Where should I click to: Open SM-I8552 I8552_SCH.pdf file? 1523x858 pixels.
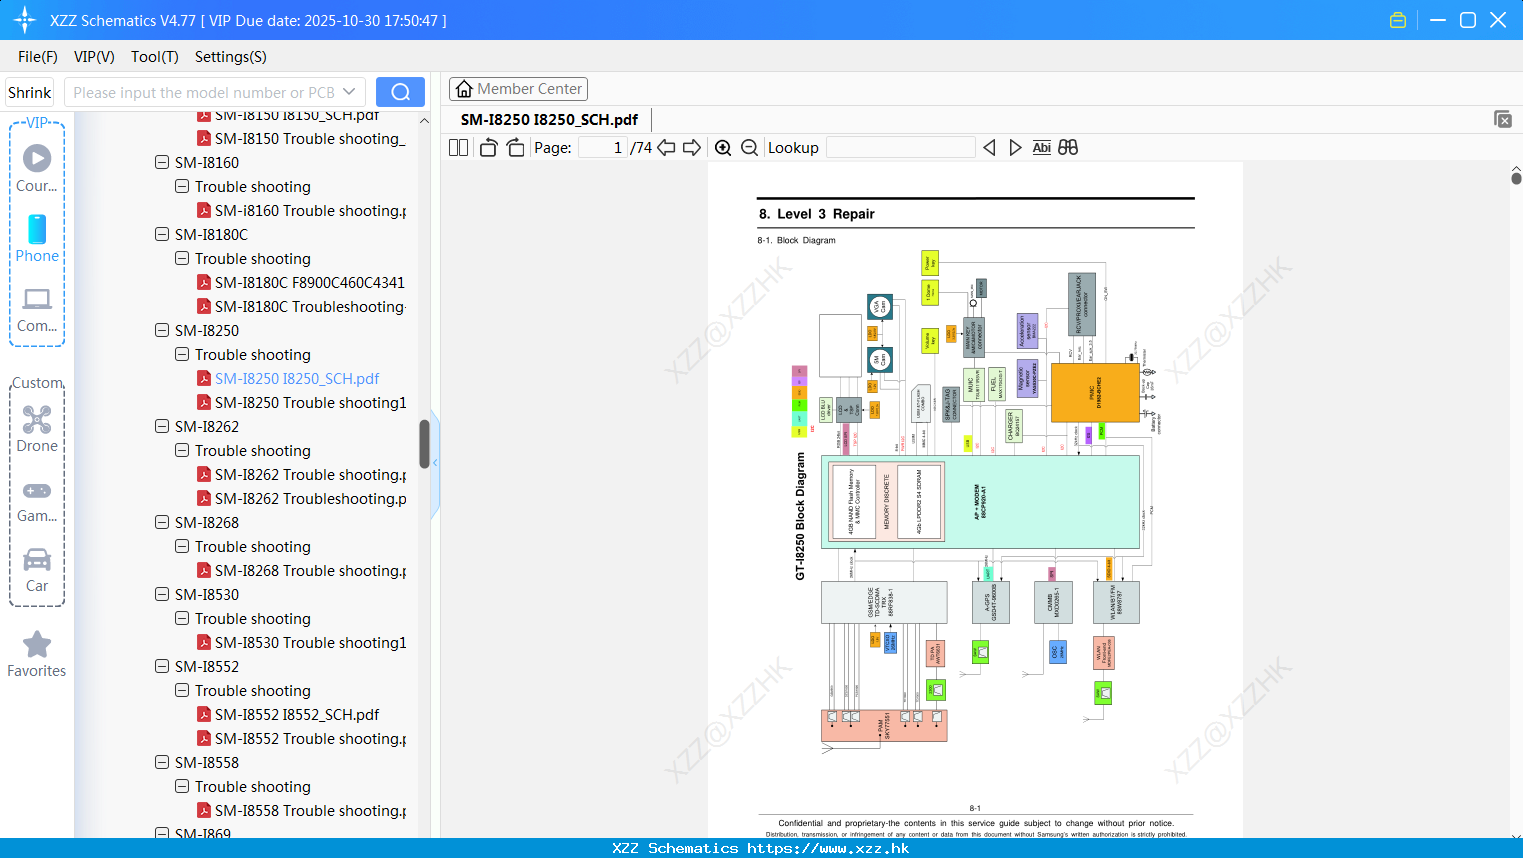[297, 714]
